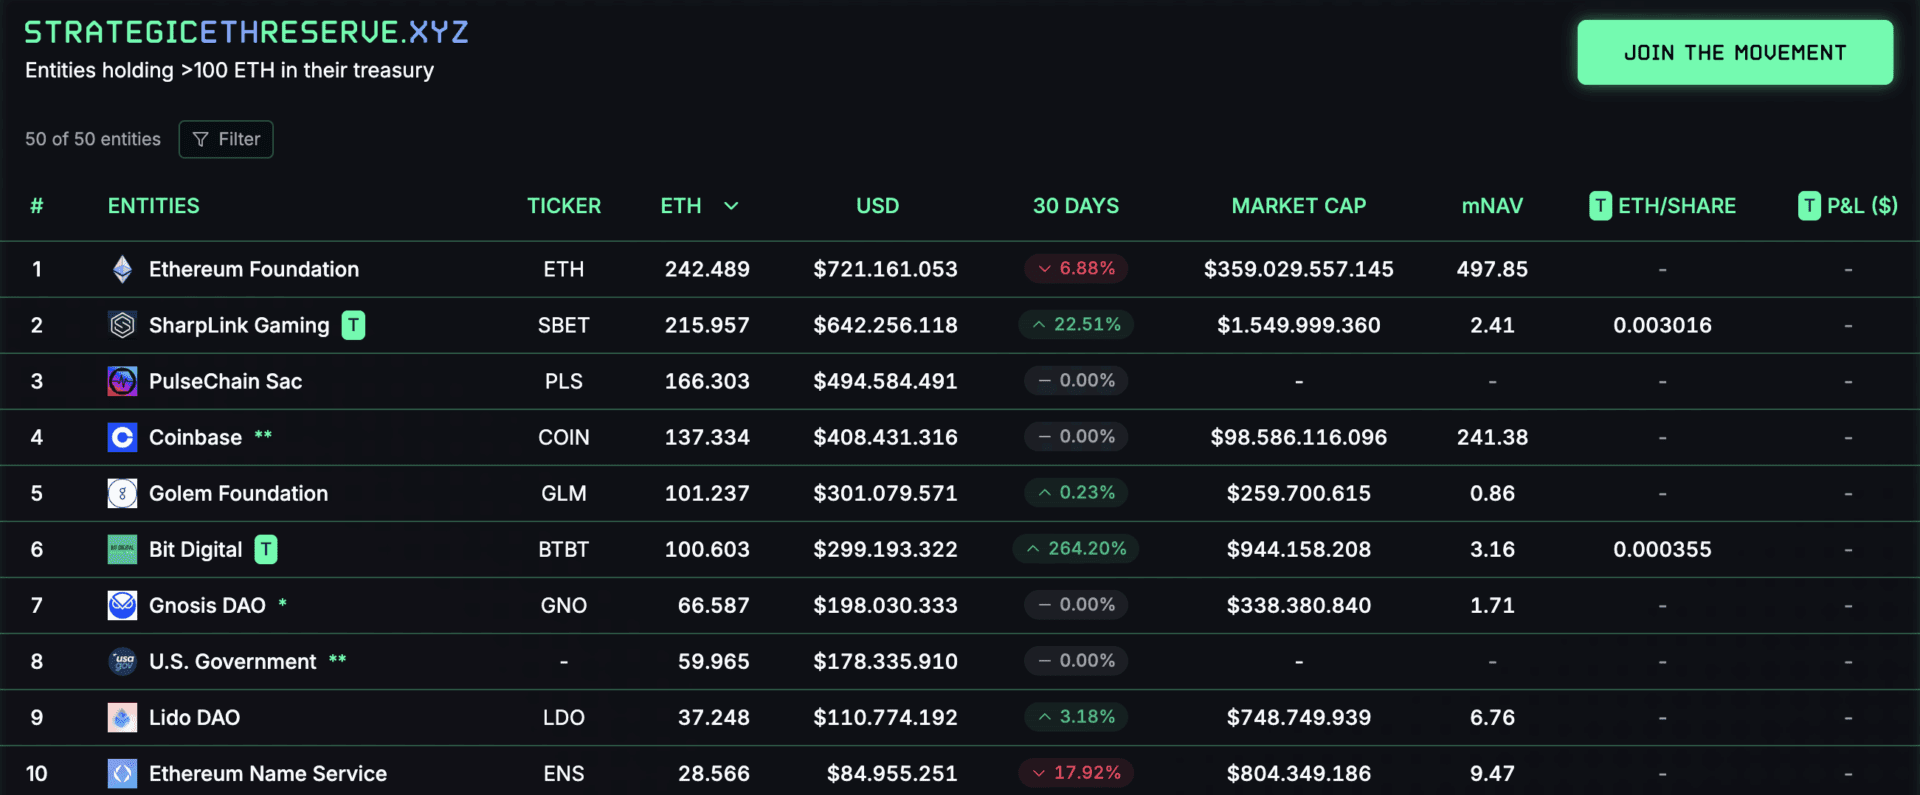Open the Golem Foundation entity name
The height and width of the screenshot is (795, 1920).
point(238,493)
